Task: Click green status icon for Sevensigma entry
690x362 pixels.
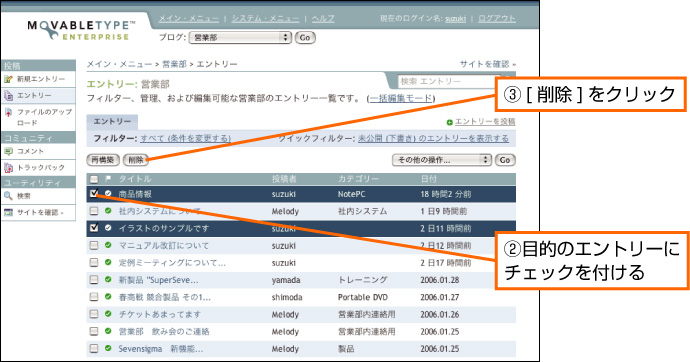Action: (108, 348)
